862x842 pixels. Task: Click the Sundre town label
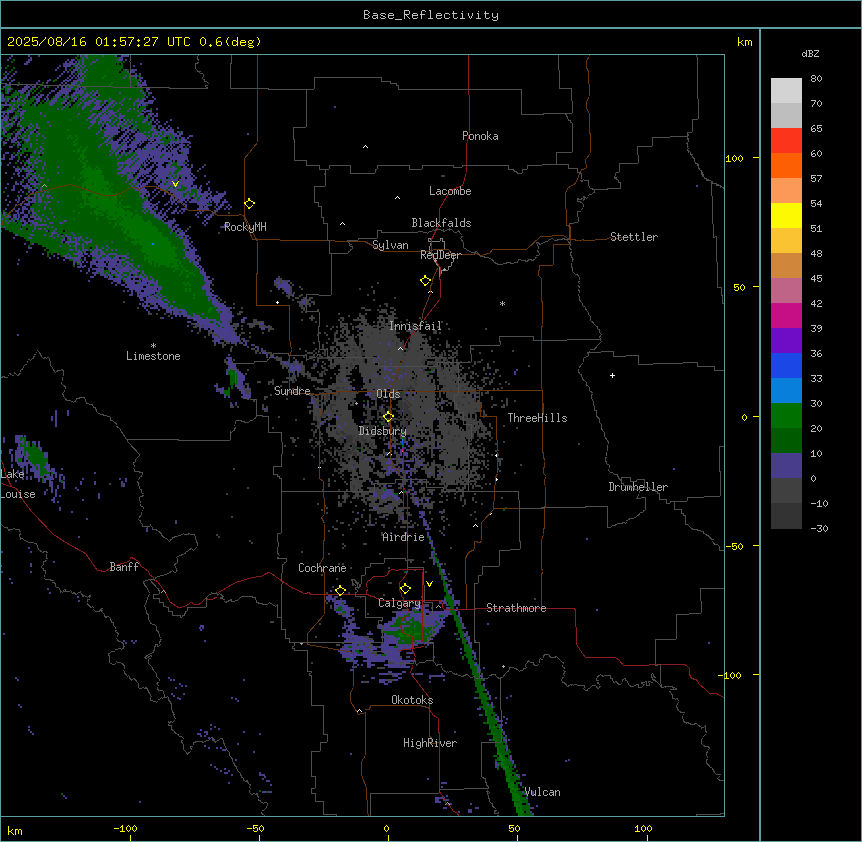click(x=292, y=391)
